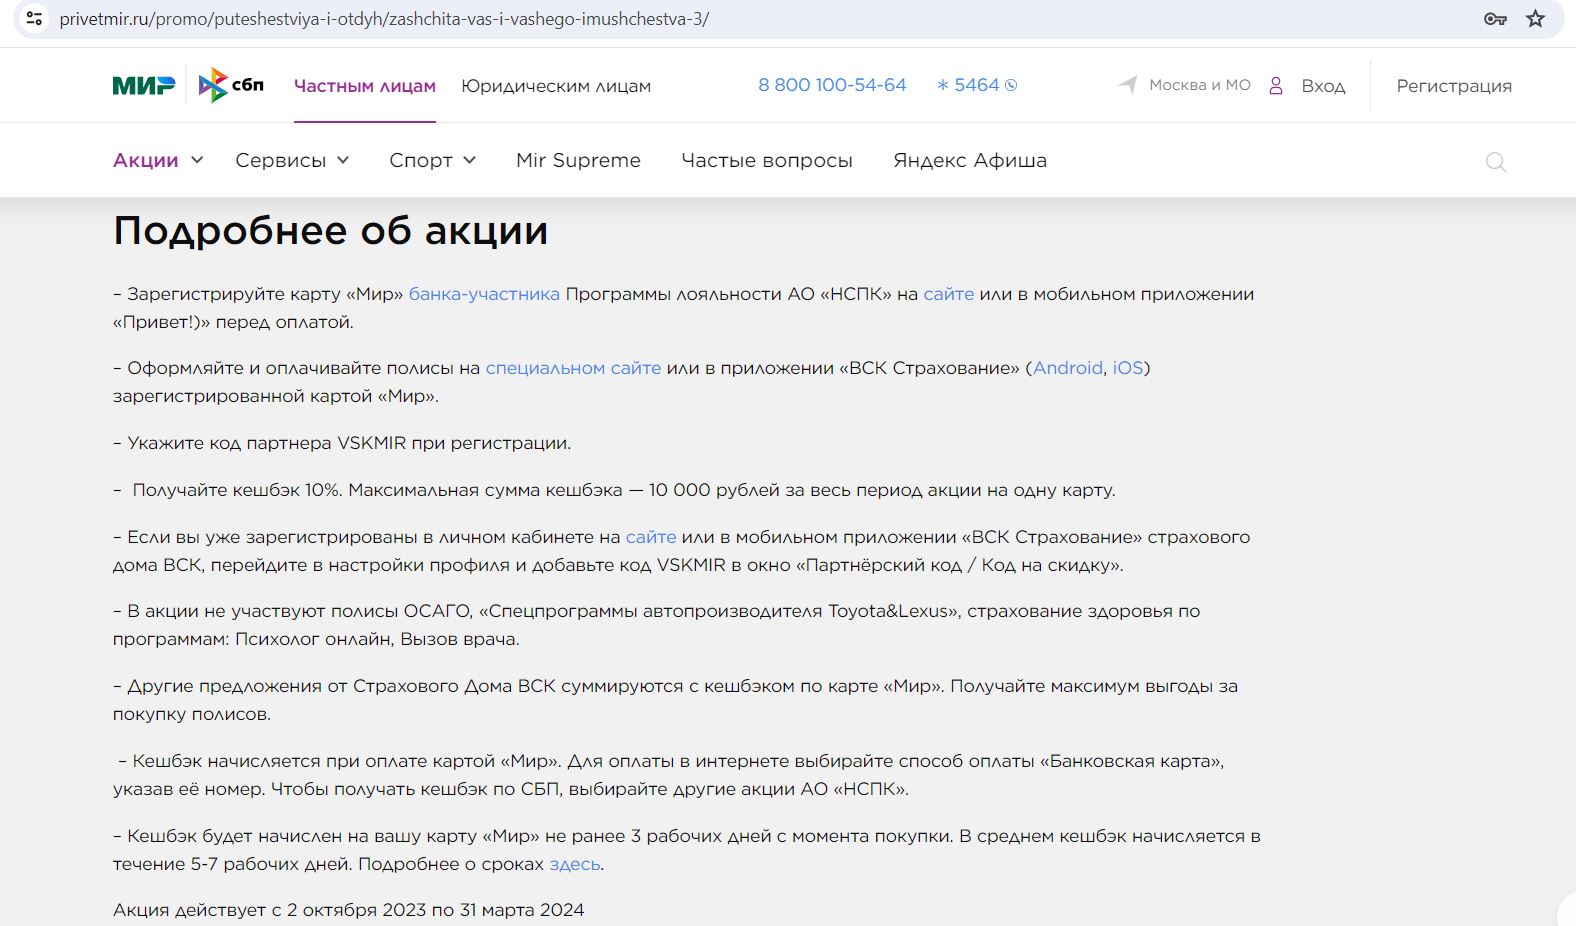The width and height of the screenshot is (1576, 926).
Task: Click the Регистрация button
Action: tap(1453, 86)
